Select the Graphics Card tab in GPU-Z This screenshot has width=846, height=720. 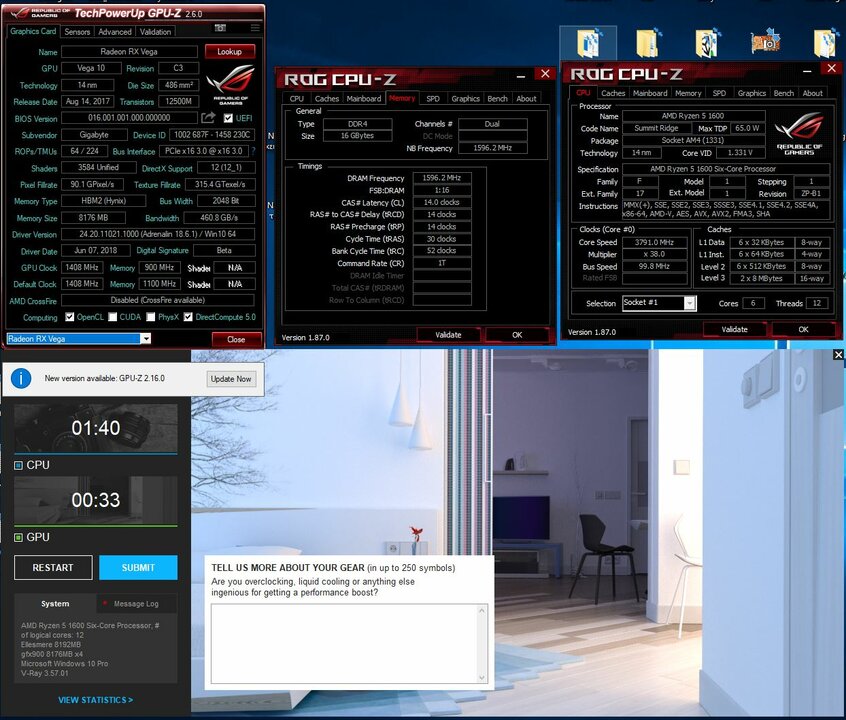point(33,31)
